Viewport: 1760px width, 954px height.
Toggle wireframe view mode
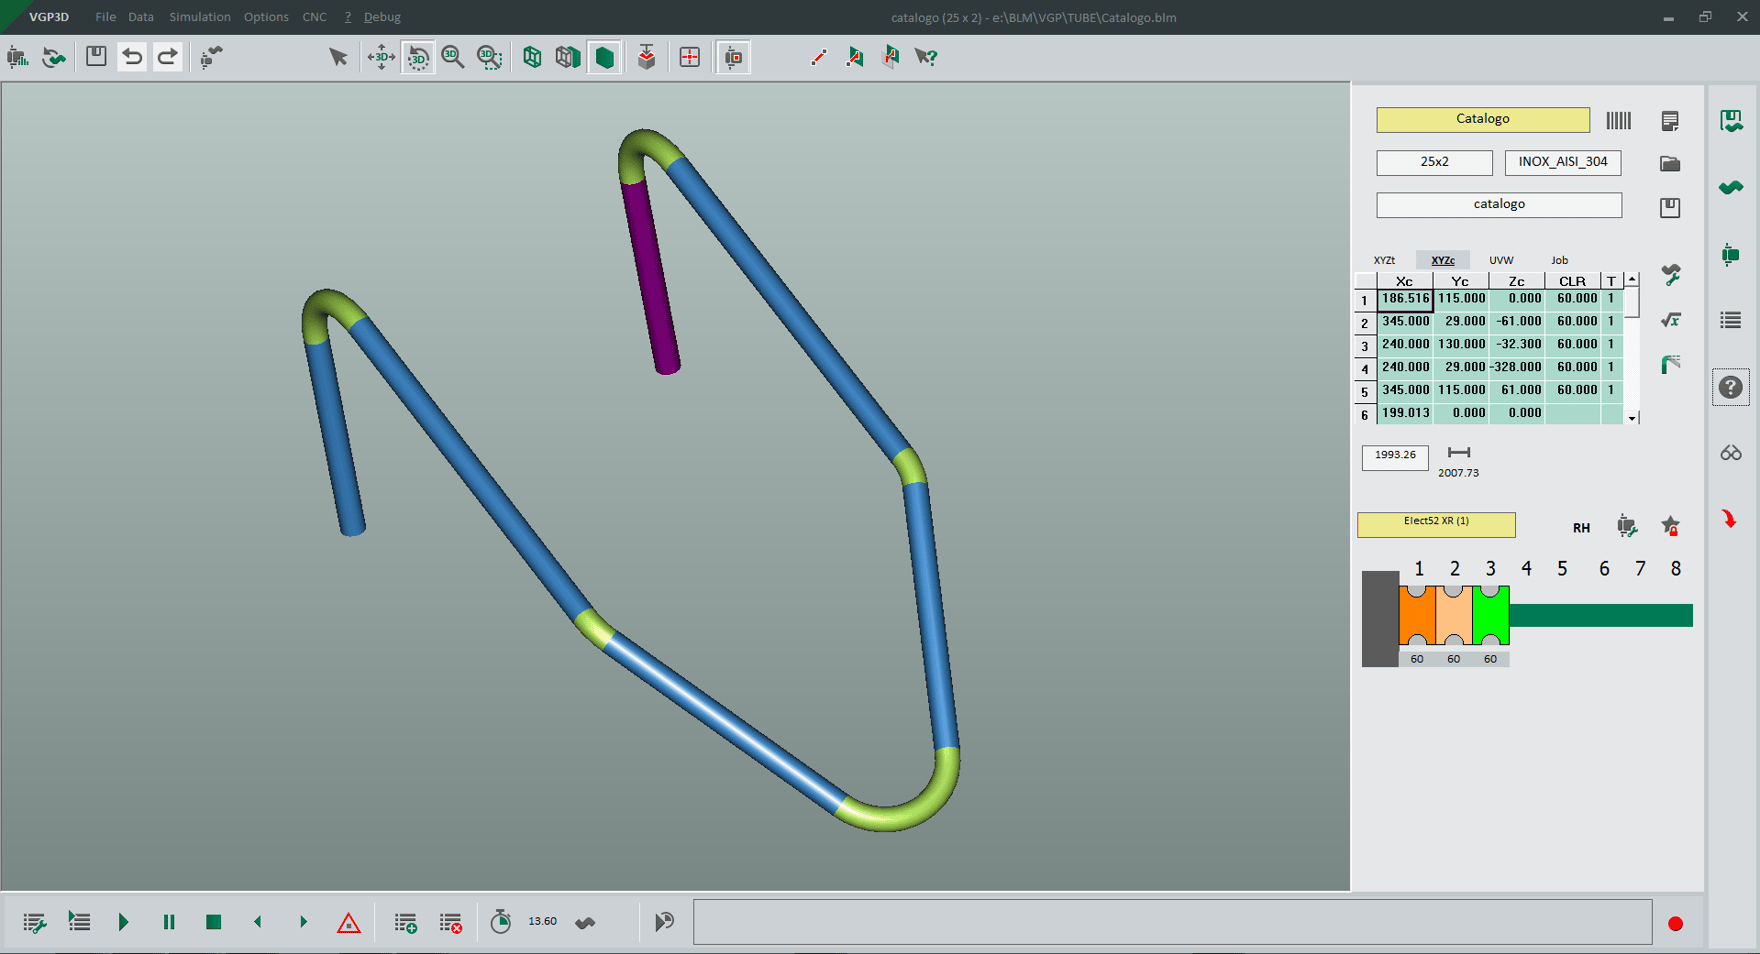[532, 57]
